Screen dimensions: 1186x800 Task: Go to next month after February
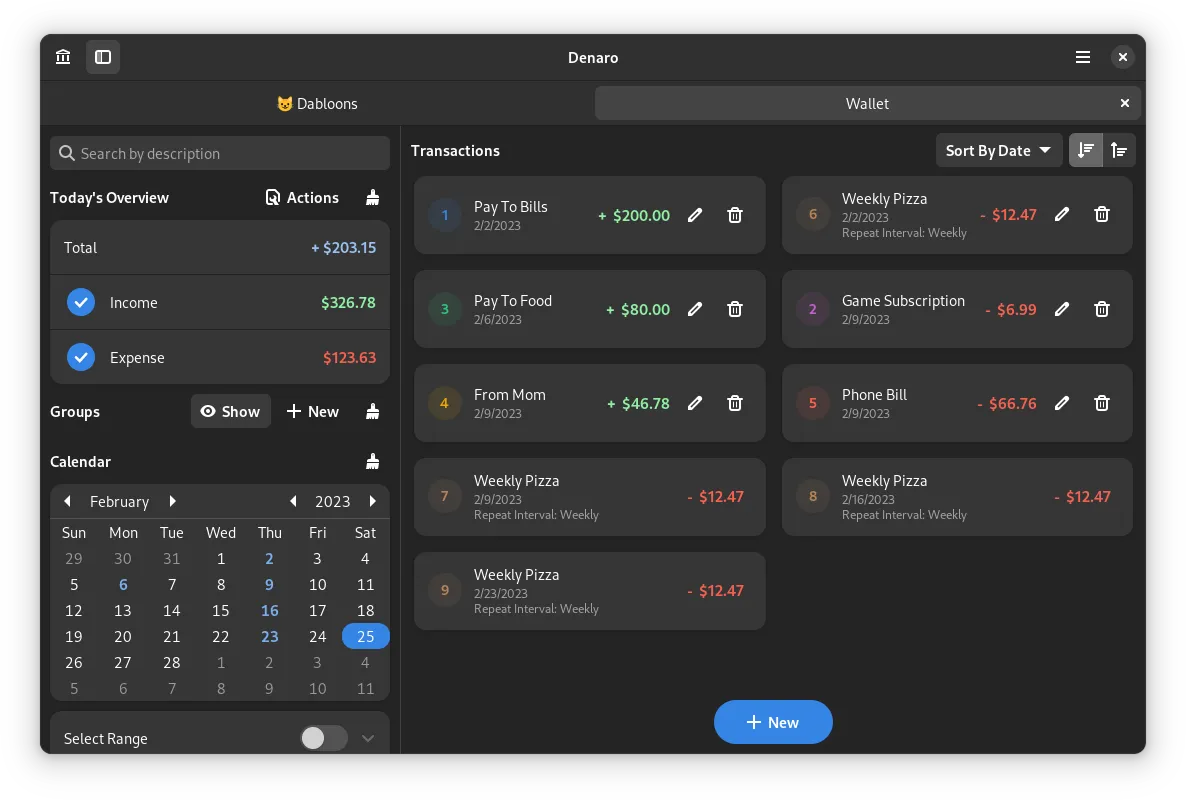pyautogui.click(x=173, y=501)
